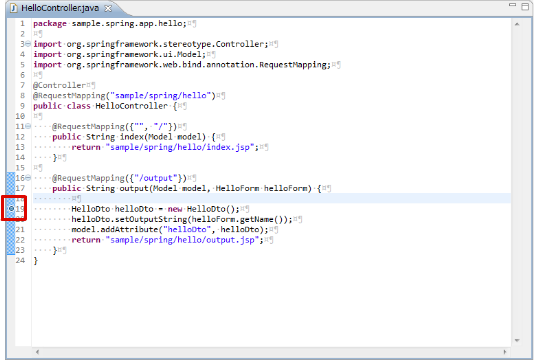The height and width of the screenshot is (360, 534).
Task: Collapse the index method fold at line 11
Action: pyautogui.click(x=28, y=126)
